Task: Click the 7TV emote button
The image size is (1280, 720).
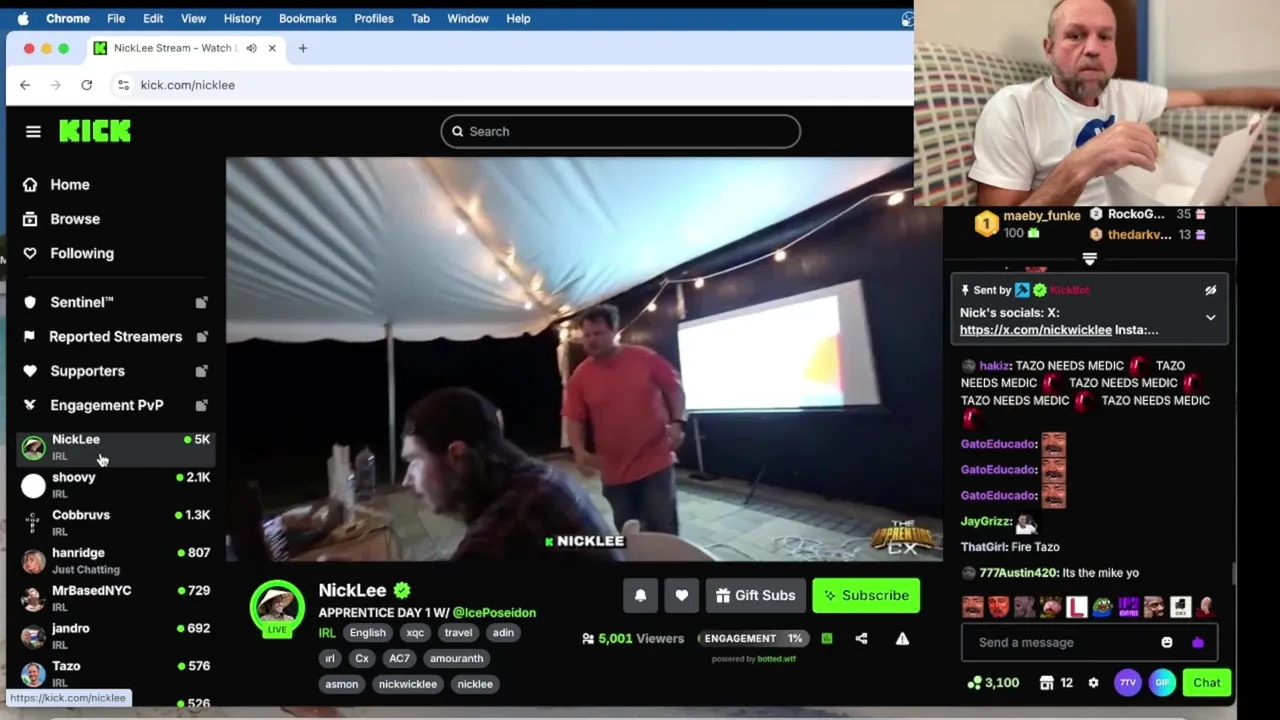Action: click(x=1128, y=683)
